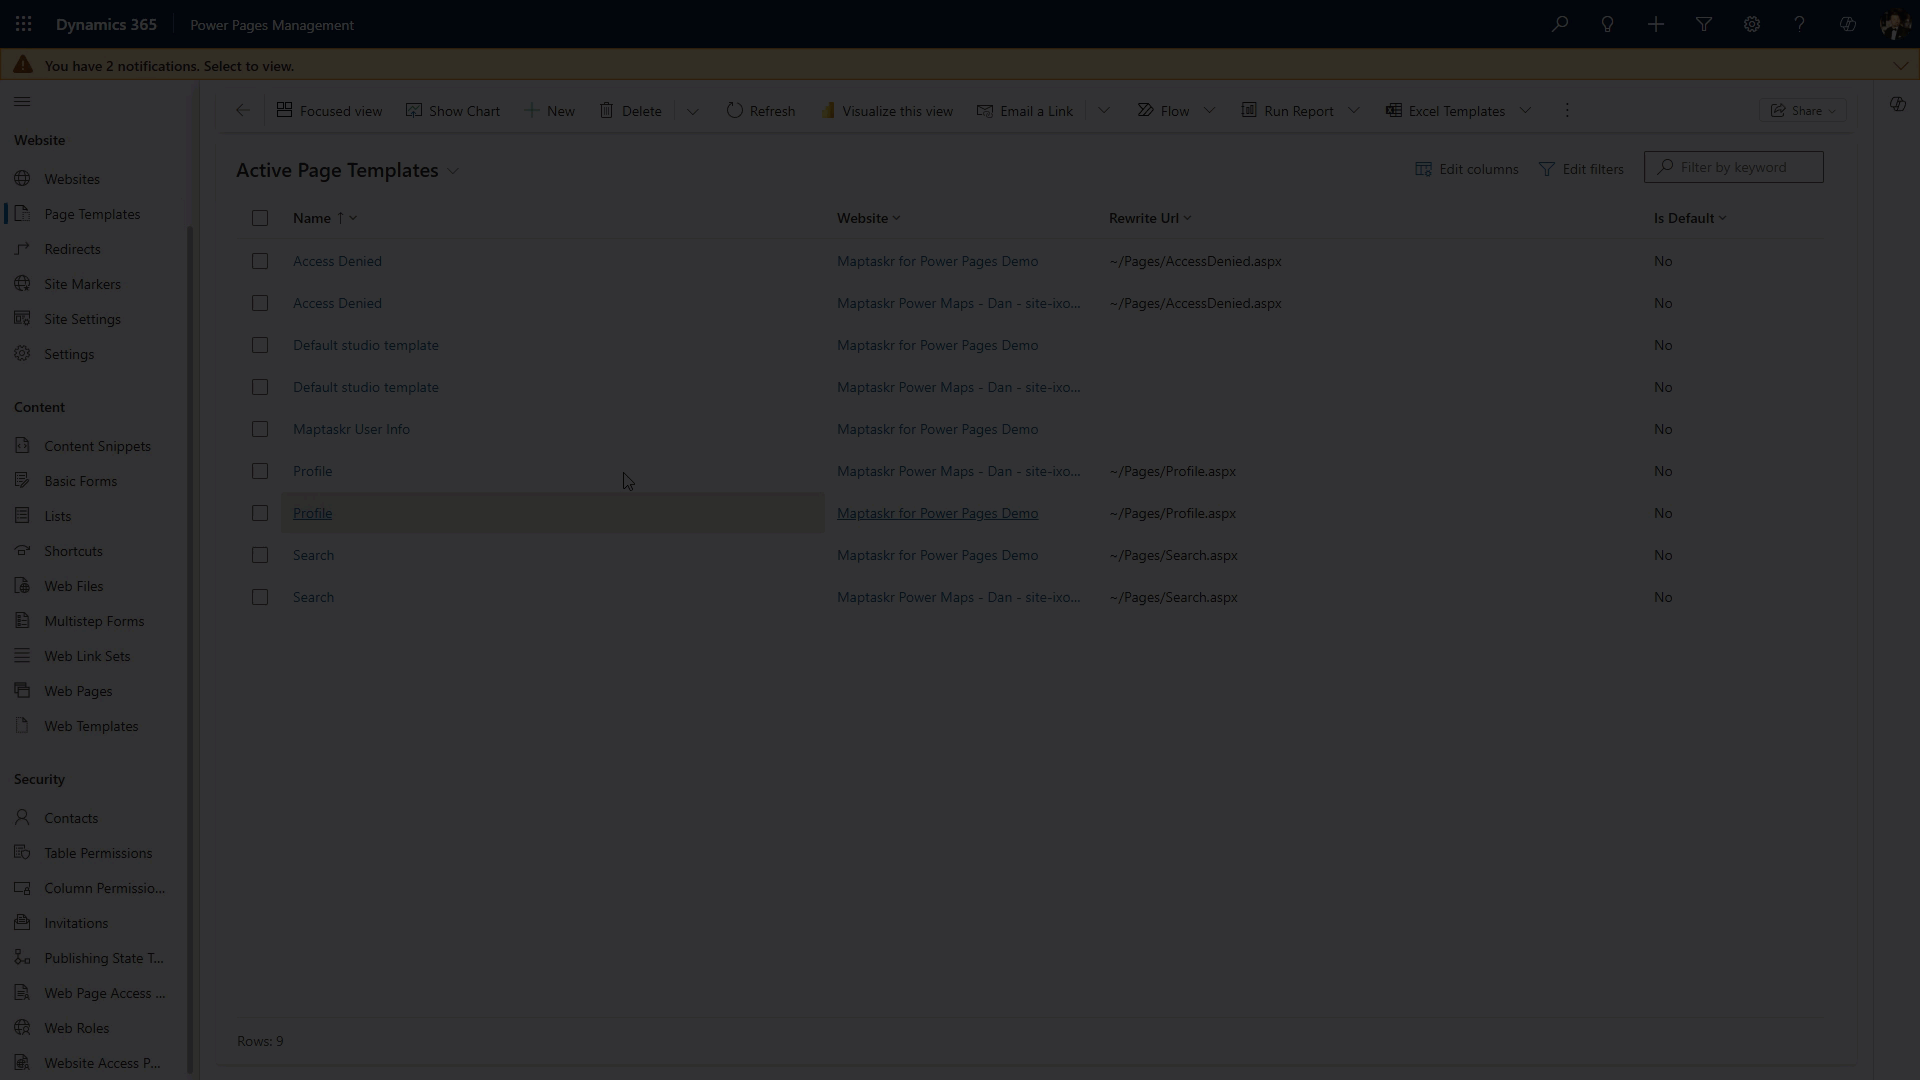This screenshot has width=1920, height=1080.
Task: Click the top bar filter funnel icon
Action: point(1704,24)
